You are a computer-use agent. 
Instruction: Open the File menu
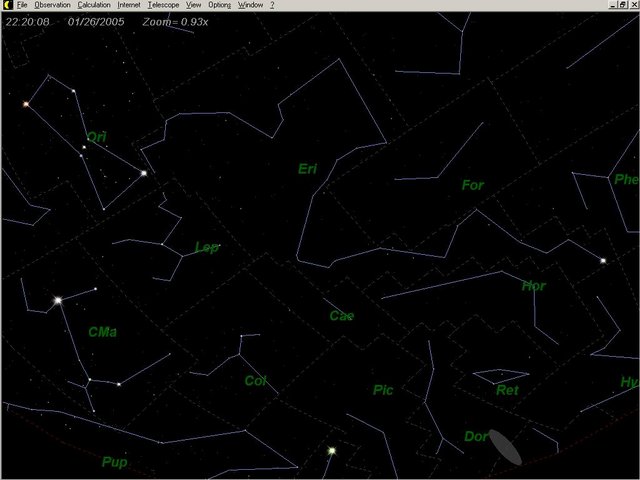21,5
